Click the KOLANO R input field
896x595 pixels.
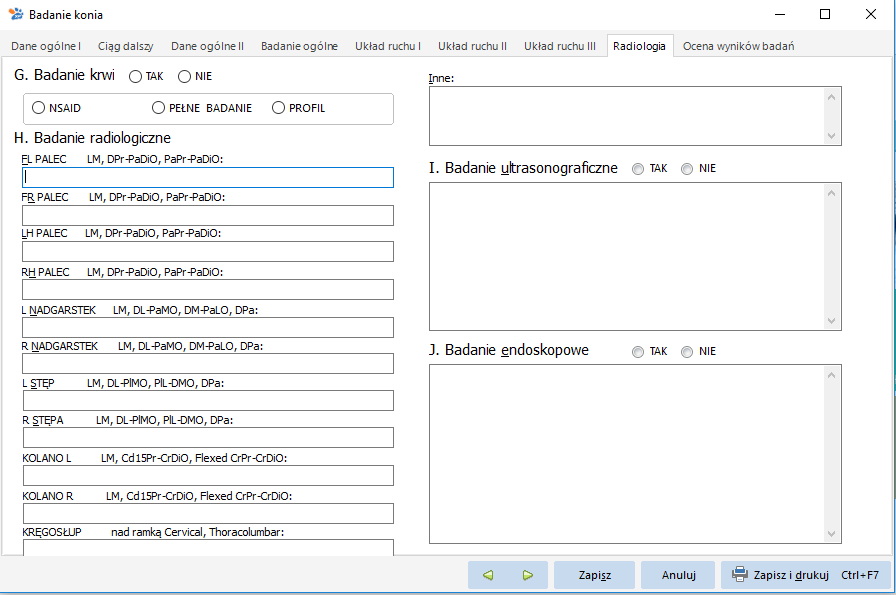tap(209, 513)
